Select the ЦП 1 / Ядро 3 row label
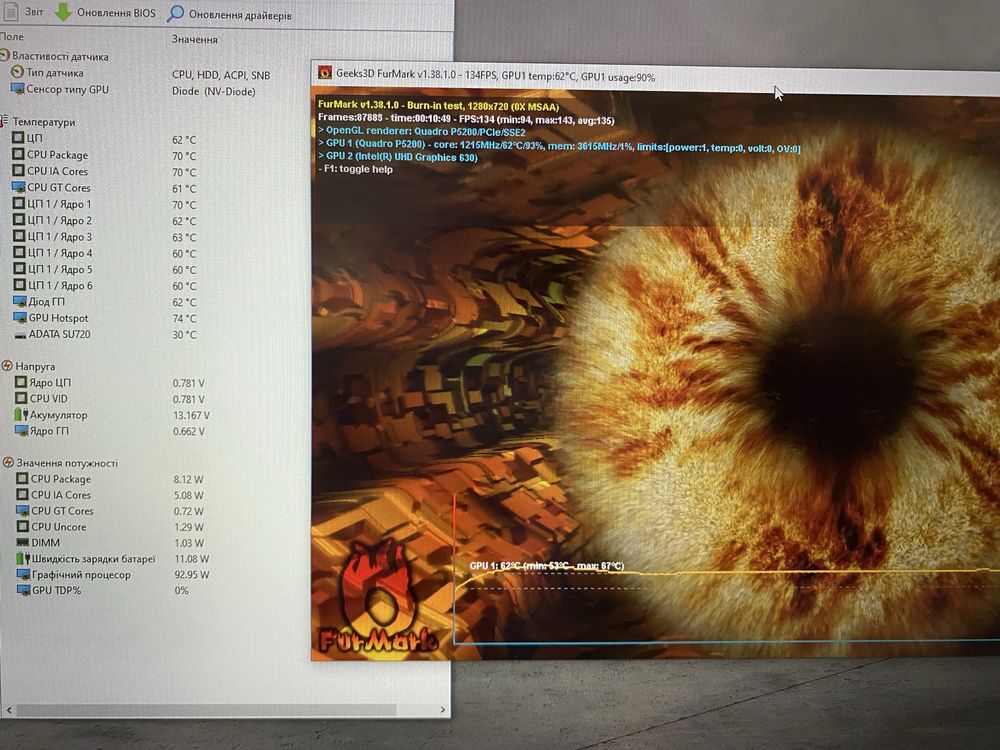The width and height of the screenshot is (1000, 750). coord(59,237)
